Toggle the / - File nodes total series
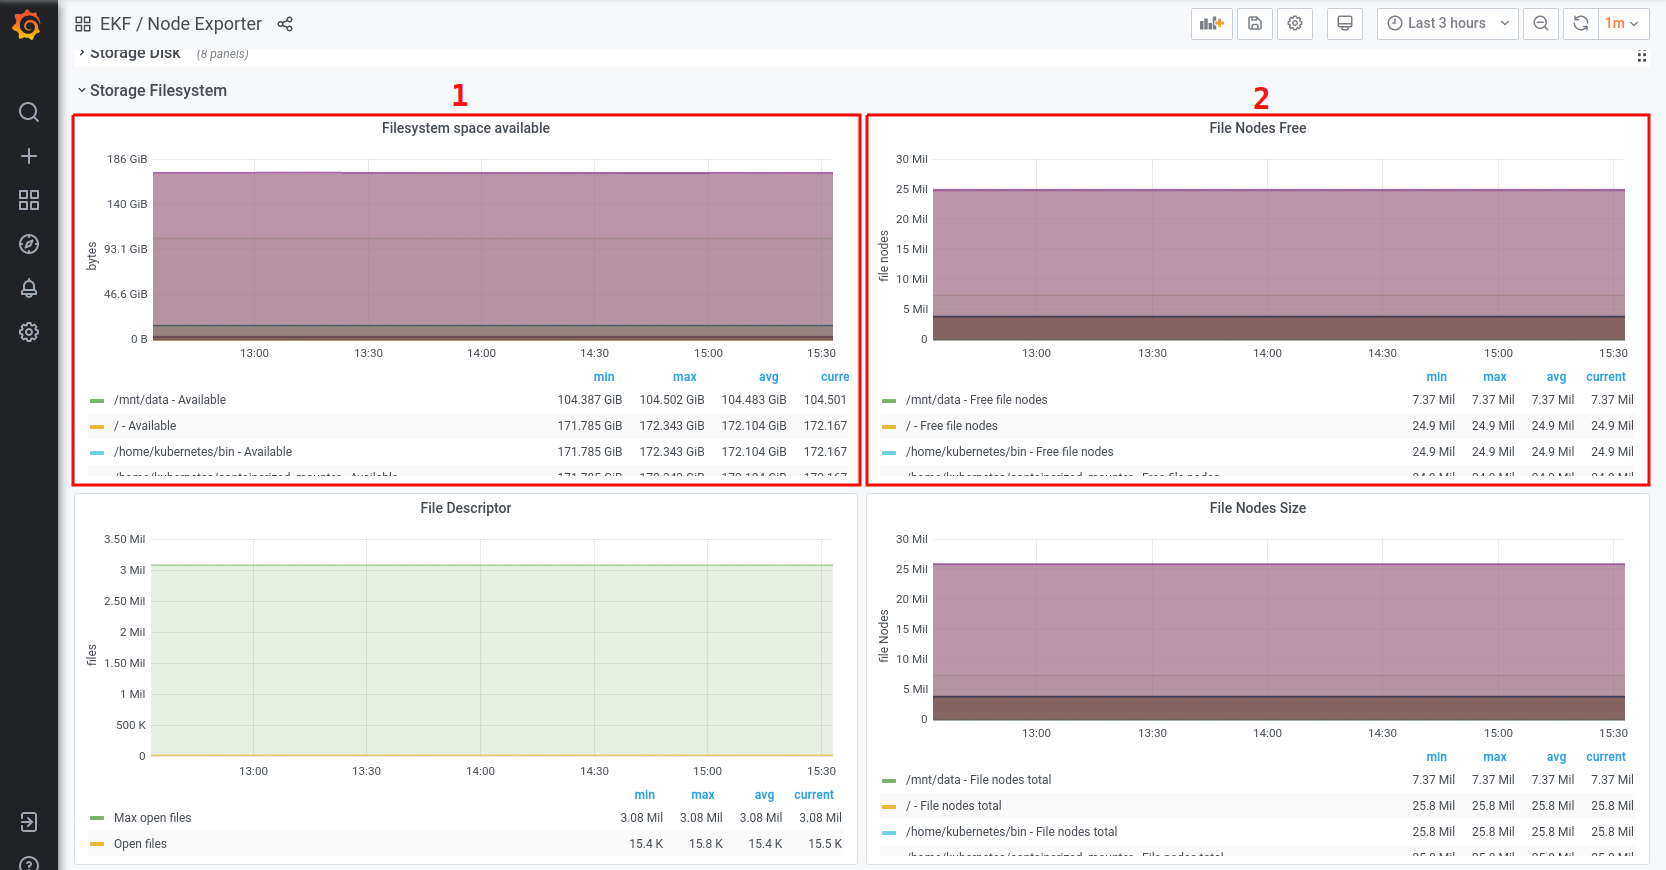This screenshot has width=1666, height=870. pos(954,806)
